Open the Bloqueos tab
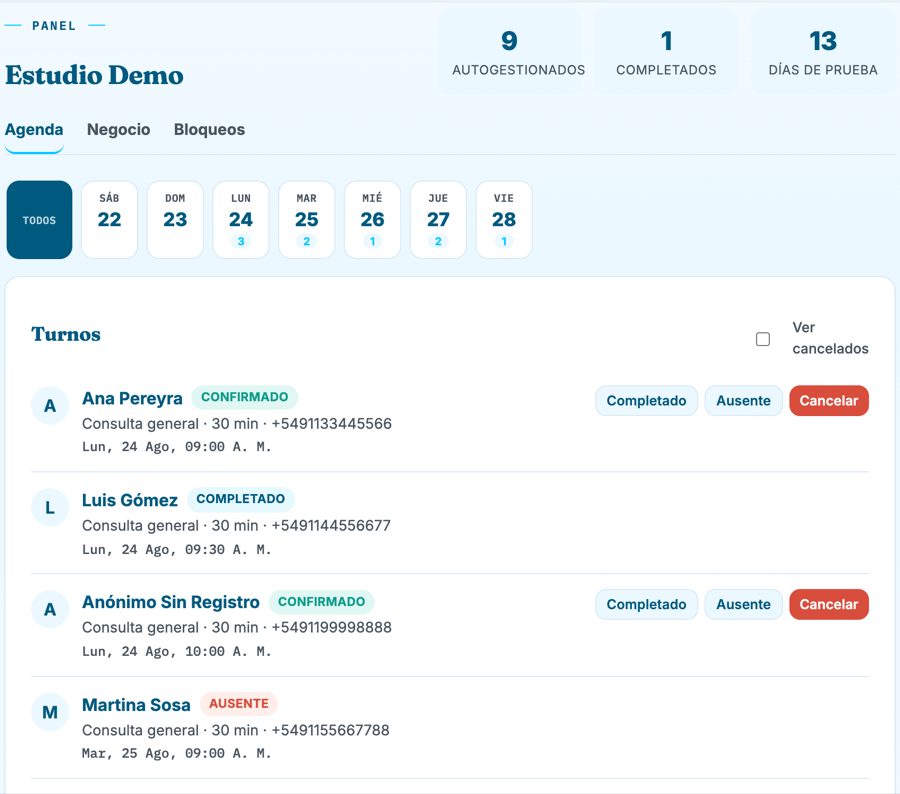The height and width of the screenshot is (794, 900). tap(210, 130)
